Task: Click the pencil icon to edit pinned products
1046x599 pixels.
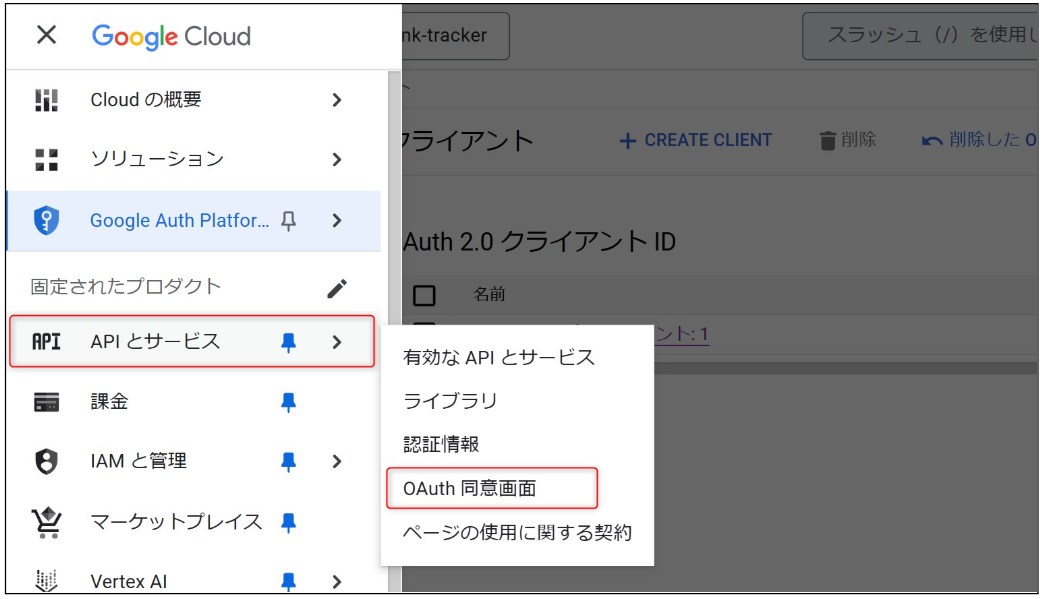Action: point(337,288)
